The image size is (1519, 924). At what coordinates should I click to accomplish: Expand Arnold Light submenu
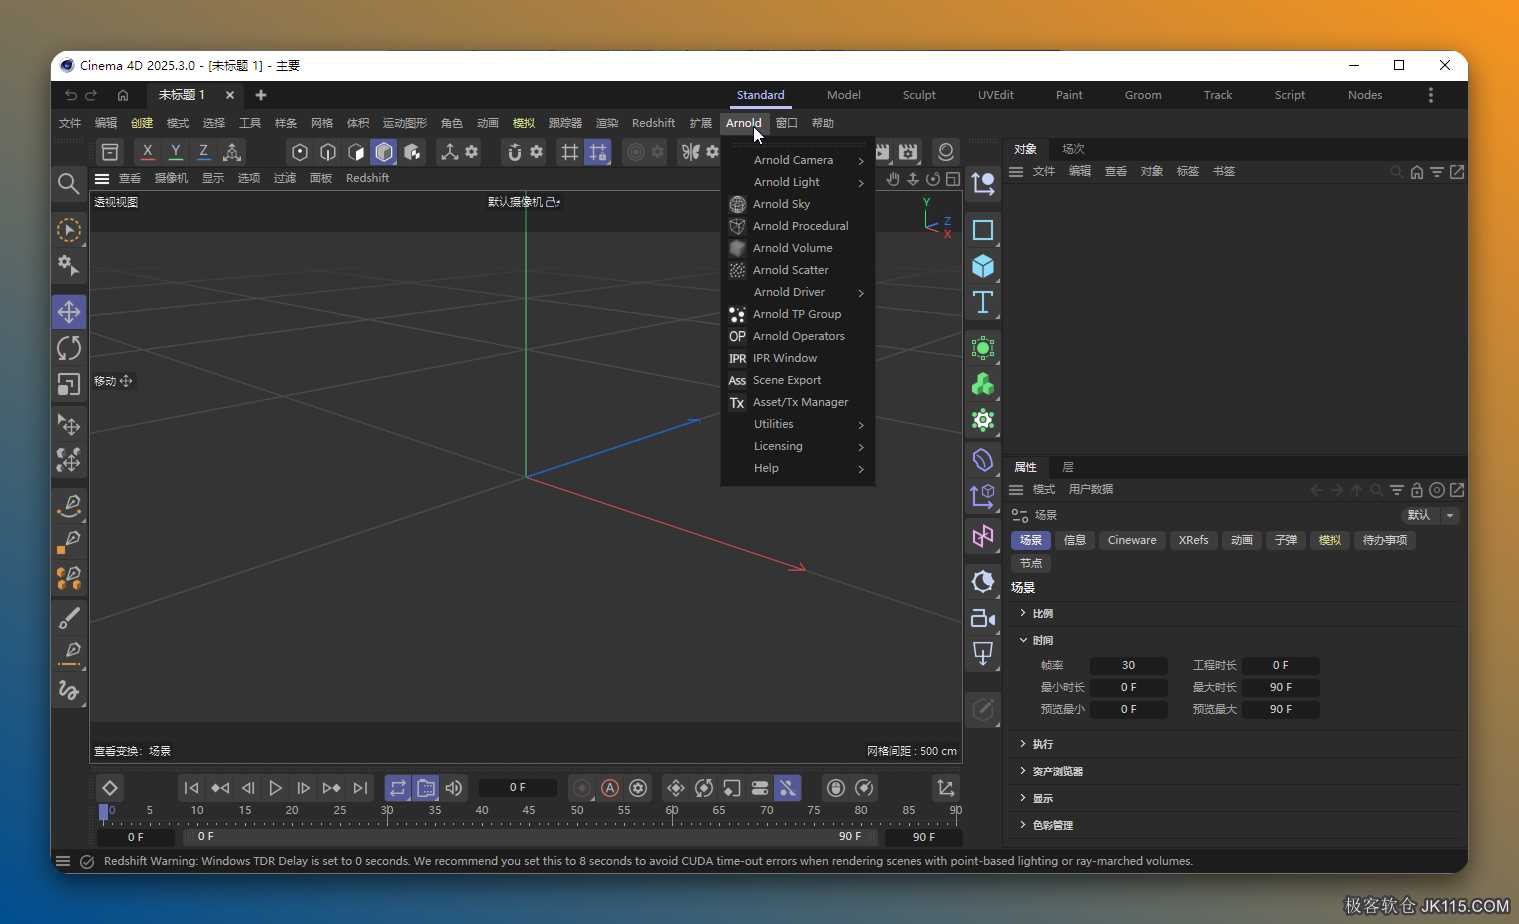(x=798, y=182)
